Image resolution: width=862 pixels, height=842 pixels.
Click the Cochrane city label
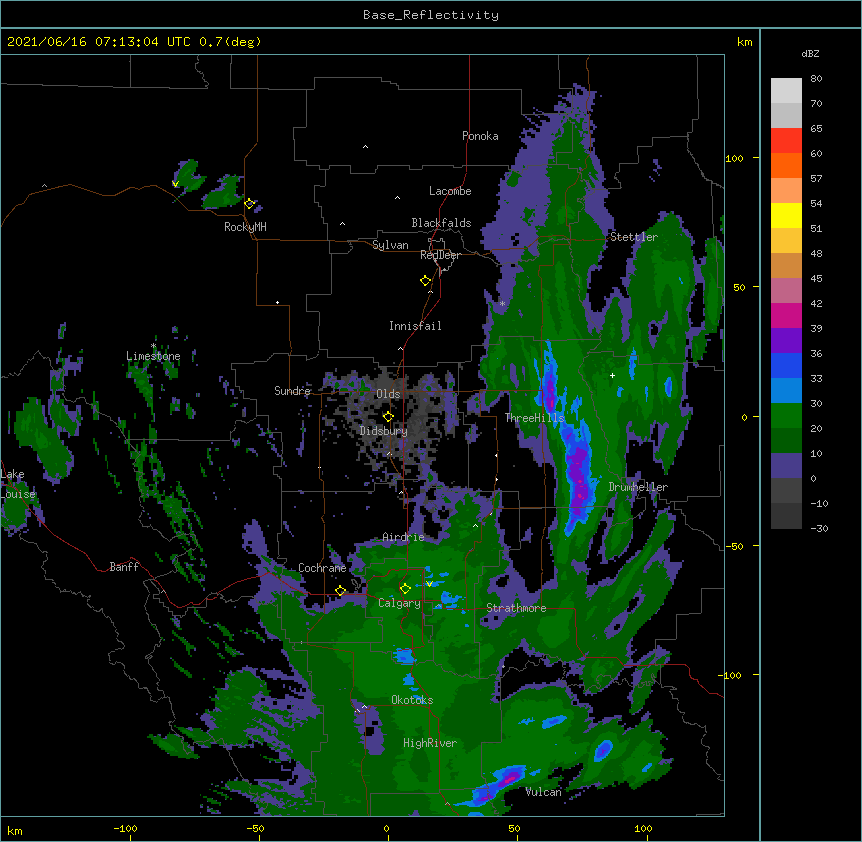coord(322,568)
